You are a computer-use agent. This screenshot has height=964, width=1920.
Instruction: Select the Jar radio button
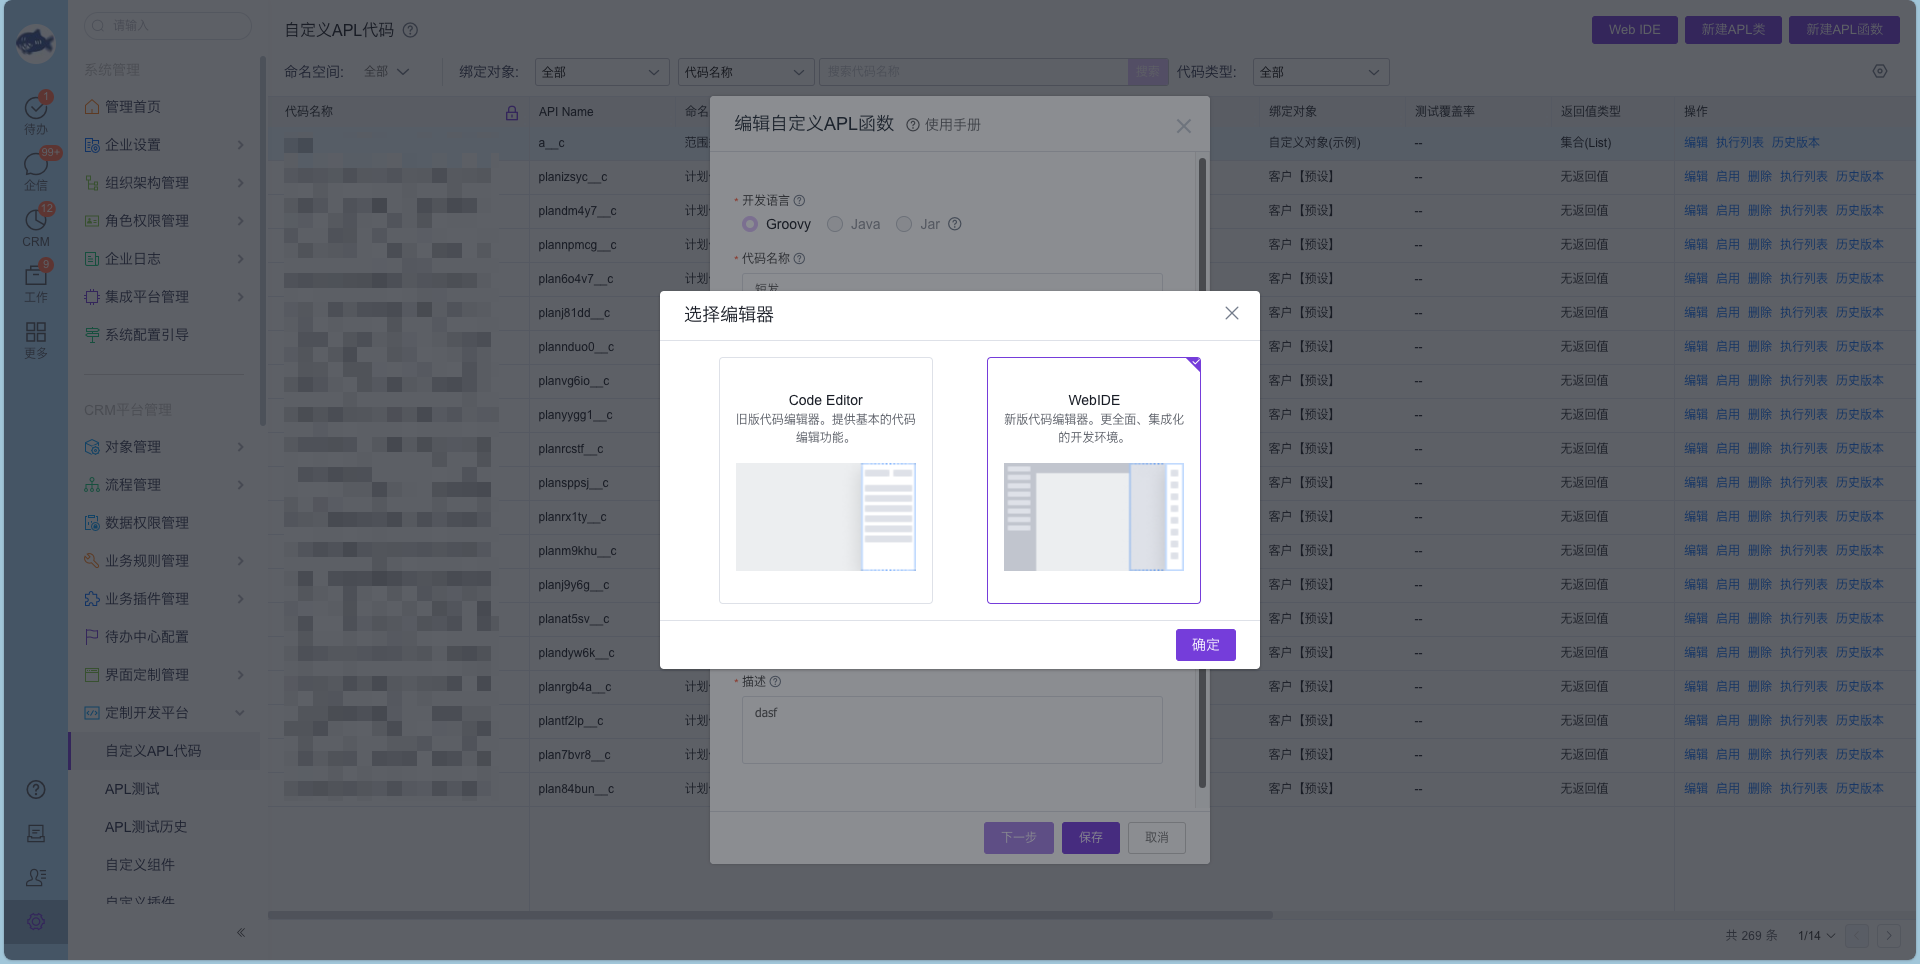click(x=904, y=224)
